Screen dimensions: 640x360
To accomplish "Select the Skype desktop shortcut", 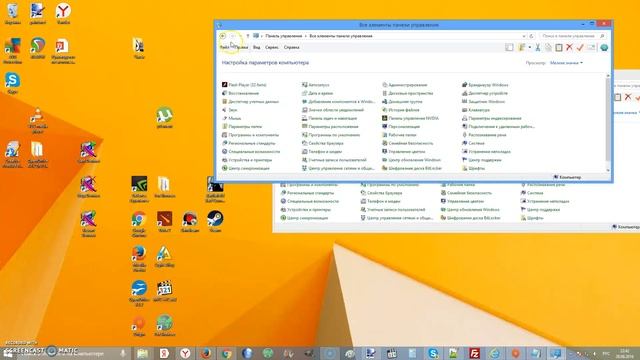I will pyautogui.click(x=13, y=83).
